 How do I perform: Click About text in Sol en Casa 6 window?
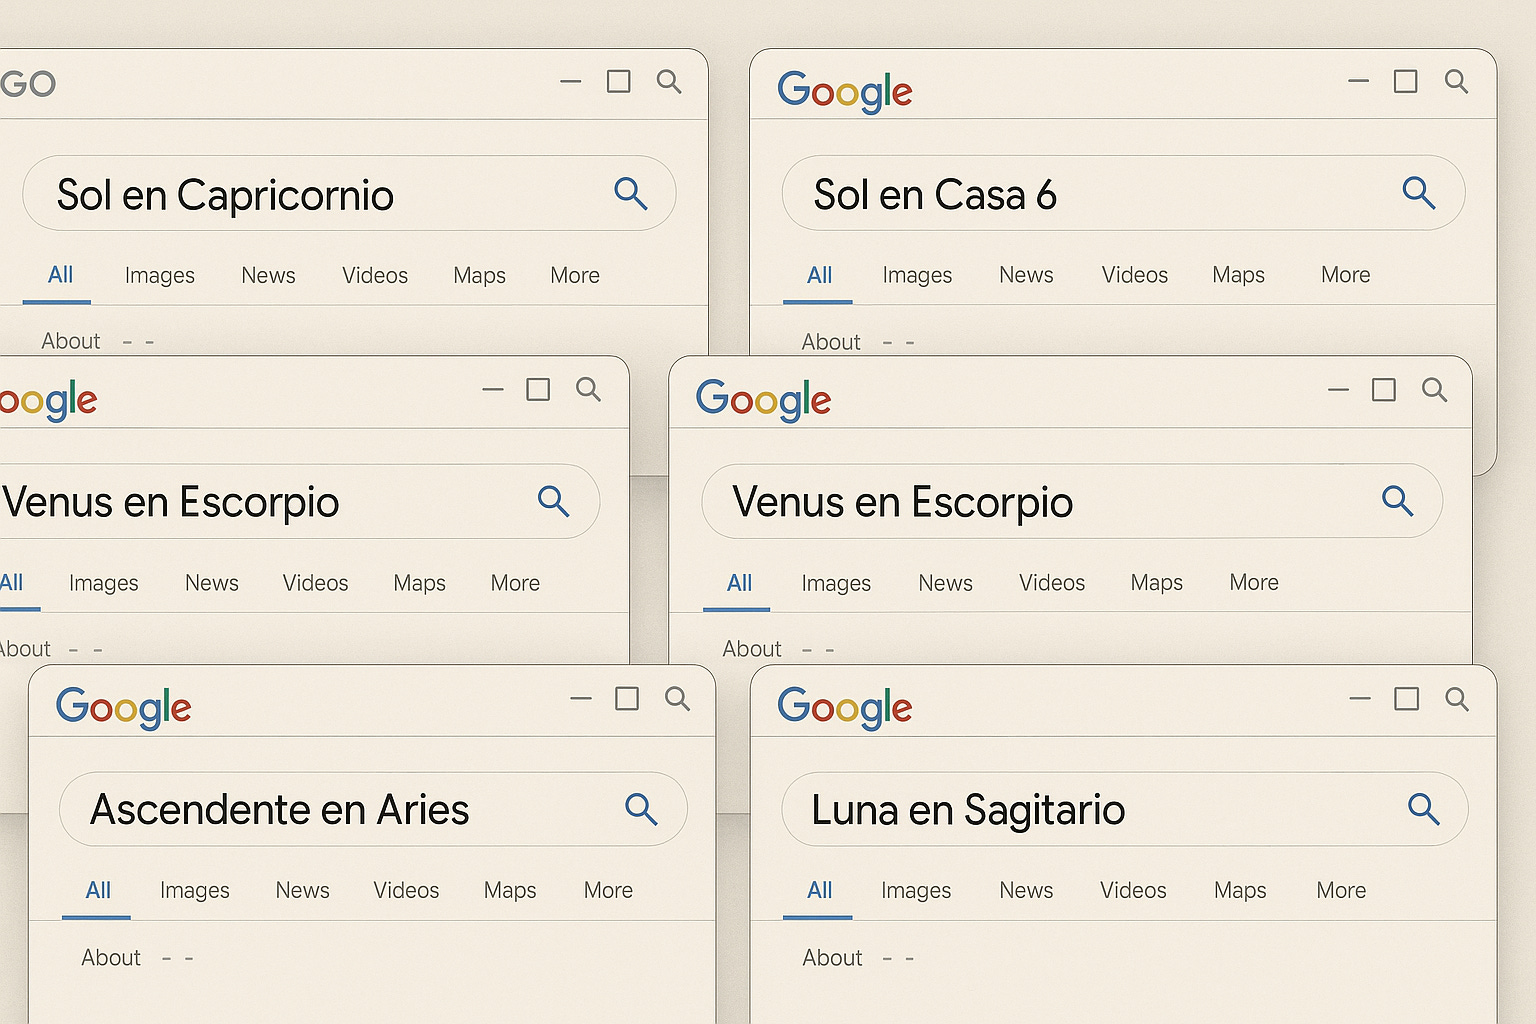click(x=831, y=342)
